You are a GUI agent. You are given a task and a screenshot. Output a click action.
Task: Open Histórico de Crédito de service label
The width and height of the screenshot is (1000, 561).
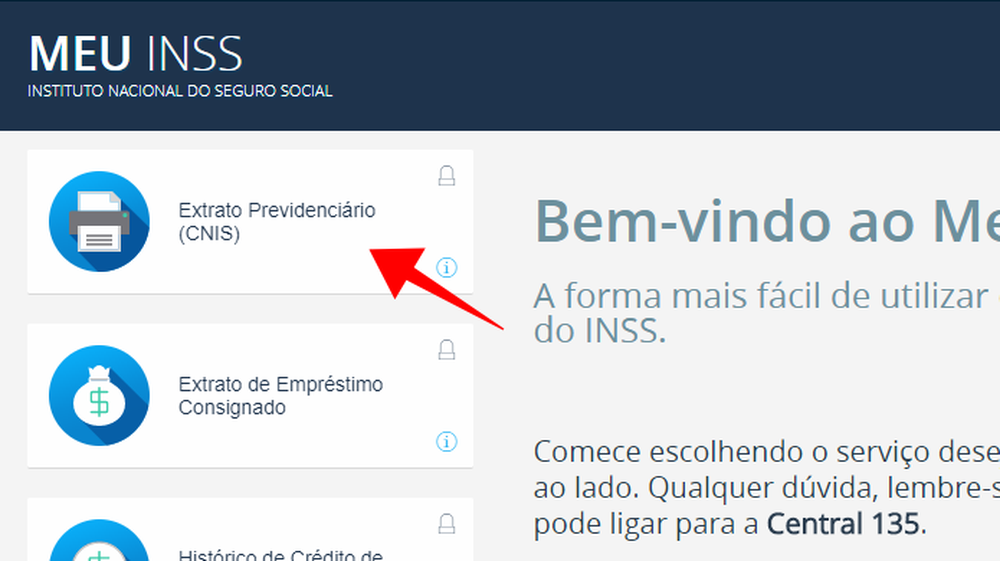click(281, 555)
